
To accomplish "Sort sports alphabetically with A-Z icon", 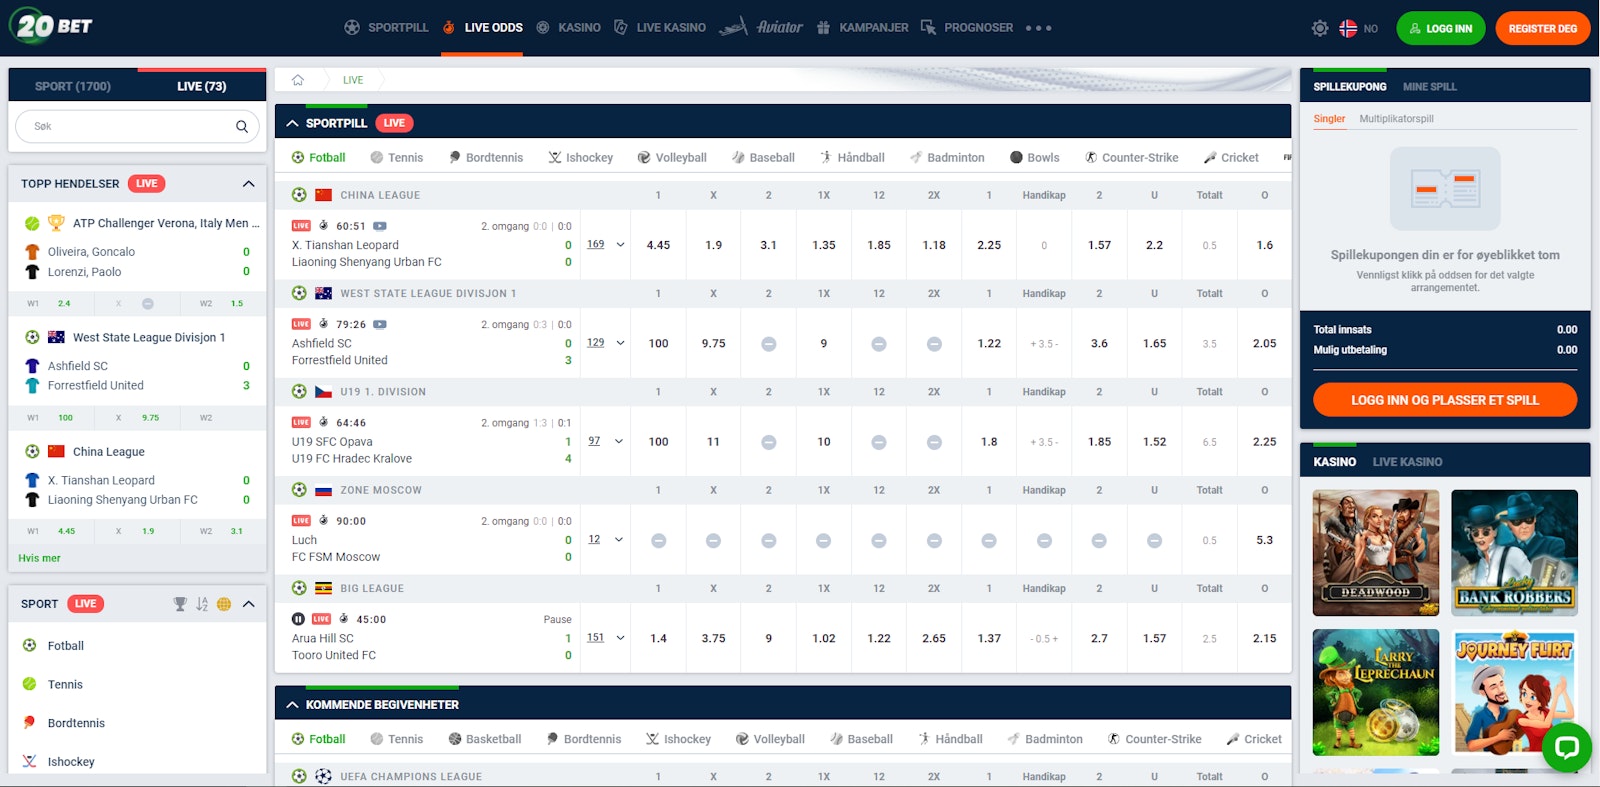I will point(202,604).
